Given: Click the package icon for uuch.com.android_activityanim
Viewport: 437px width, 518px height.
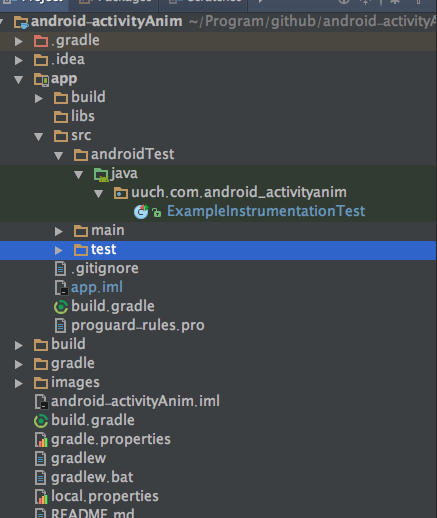Looking at the screenshot, I should point(121,193).
